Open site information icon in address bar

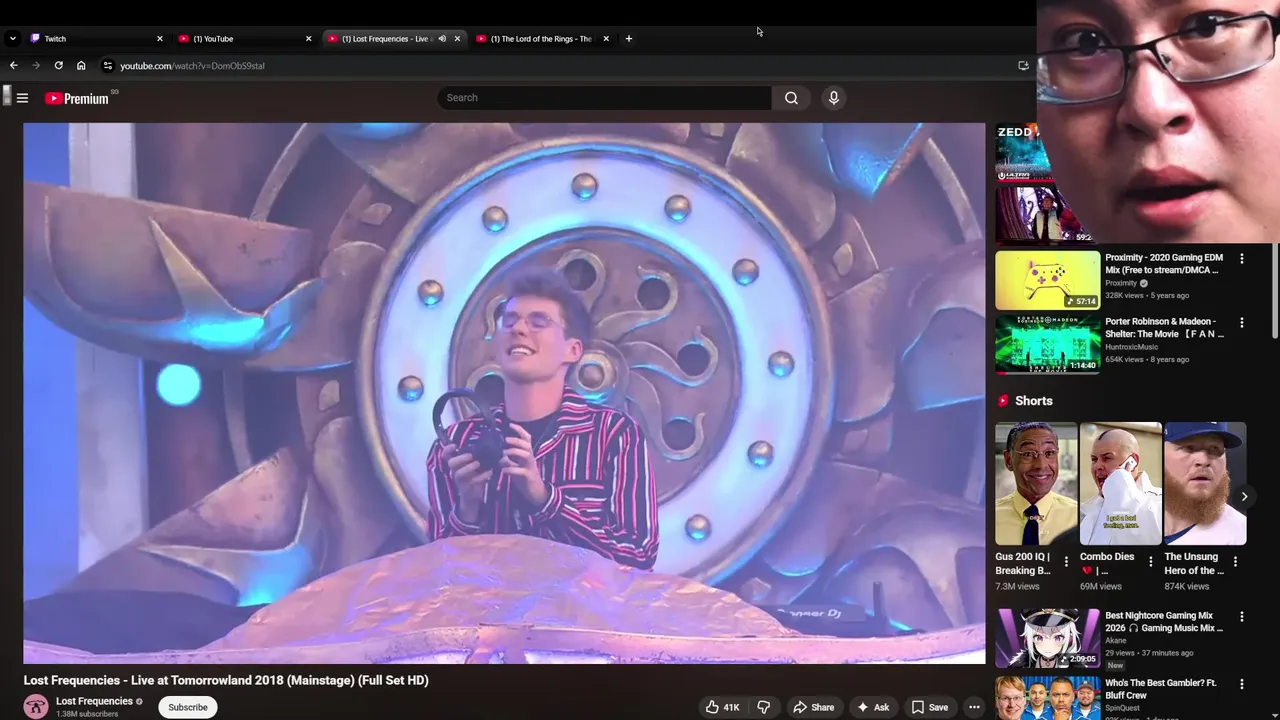coord(108,66)
